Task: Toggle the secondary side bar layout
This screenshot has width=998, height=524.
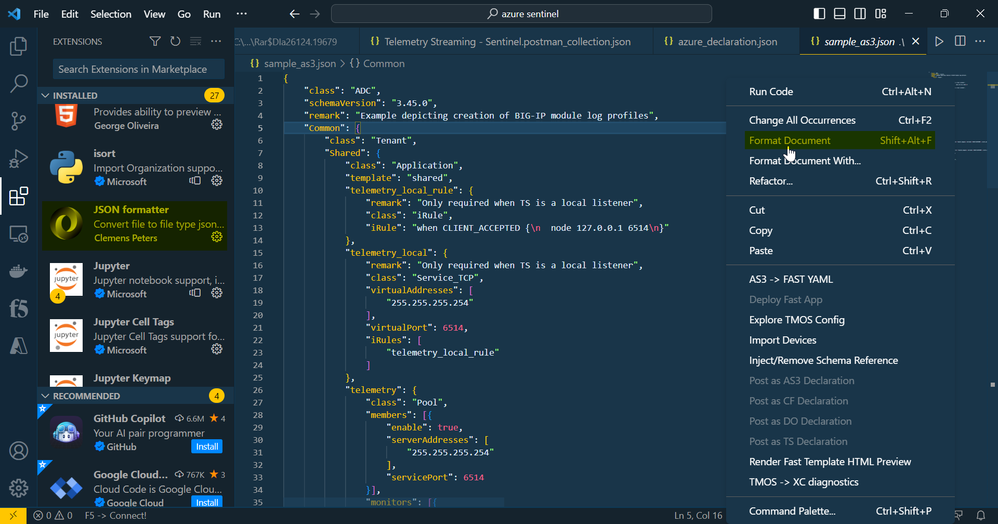Action: [860, 14]
